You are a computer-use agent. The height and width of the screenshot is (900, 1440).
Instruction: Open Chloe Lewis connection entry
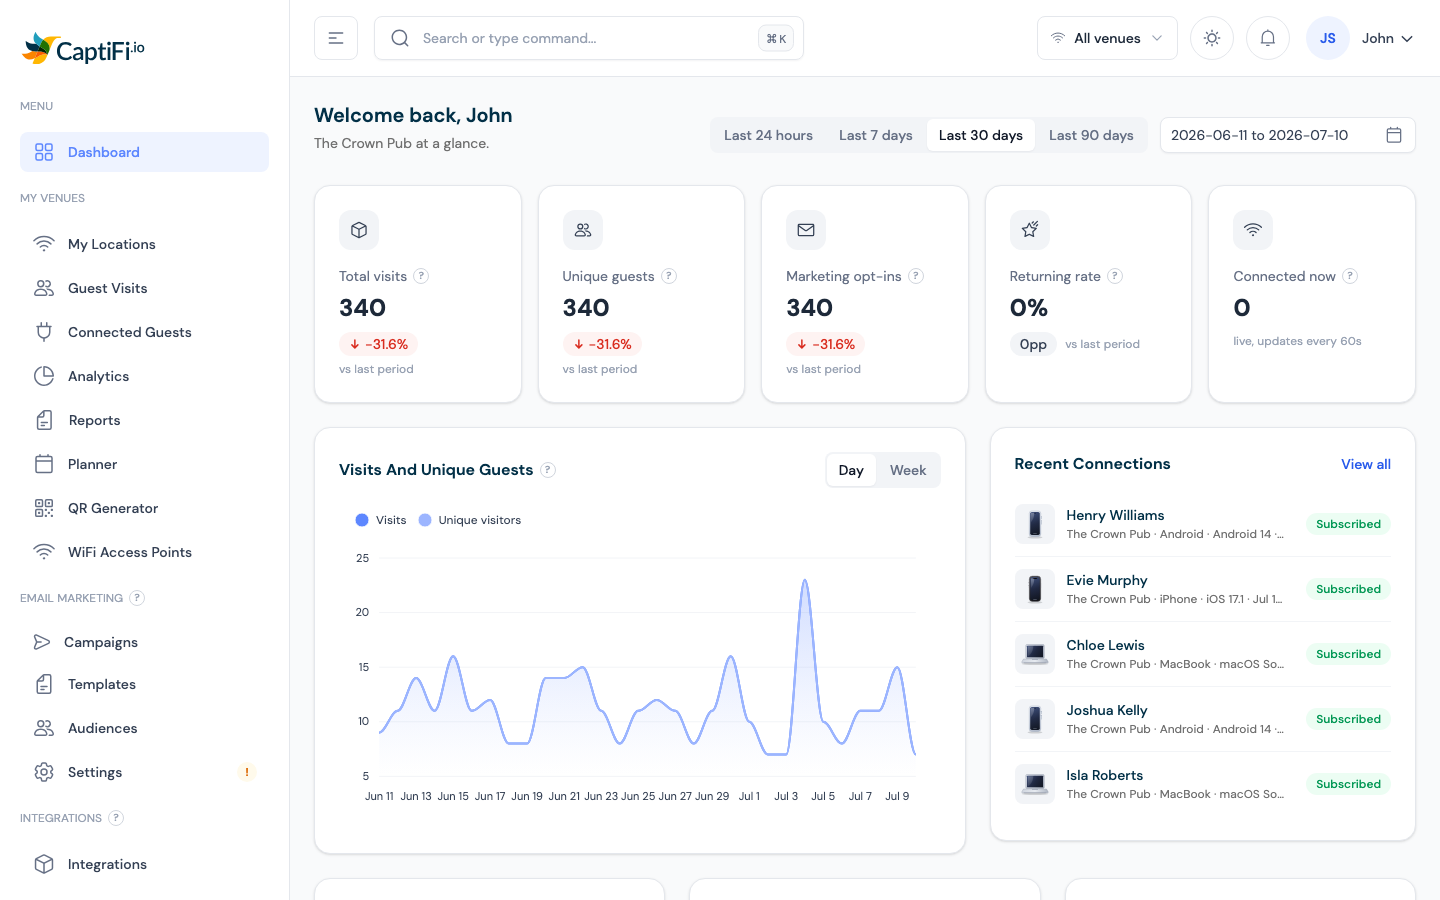pyautogui.click(x=1203, y=654)
